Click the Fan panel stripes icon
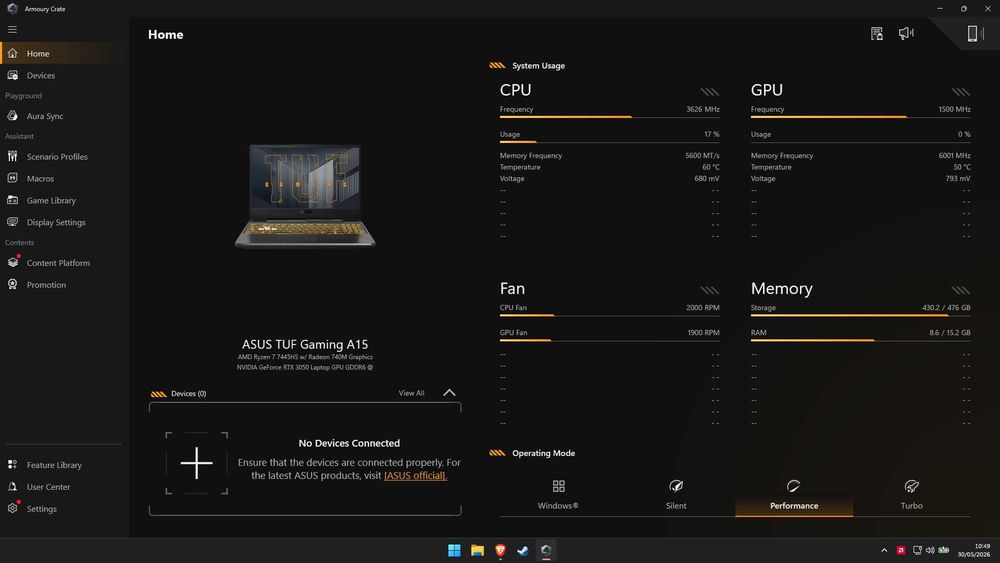The width and height of the screenshot is (1000, 563). 709,291
